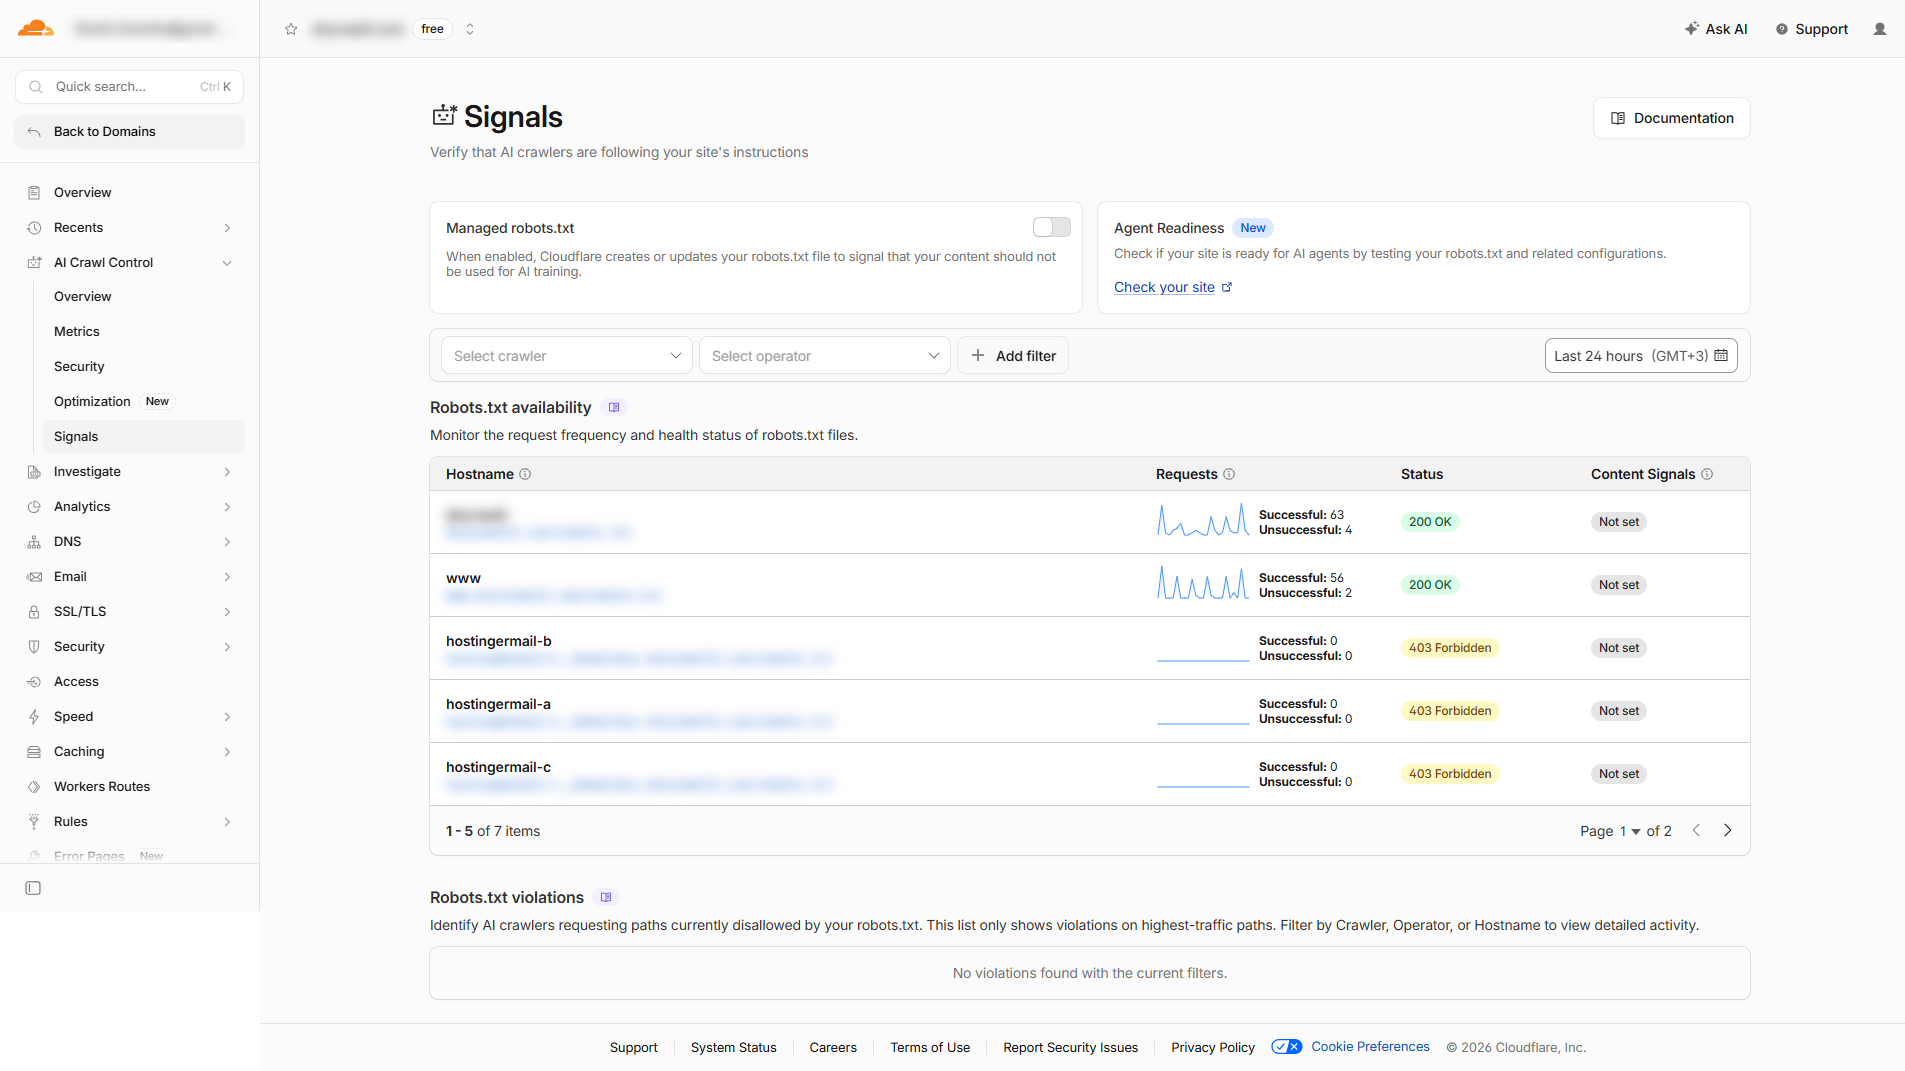This screenshot has height=1071, width=1905.
Task: Click the www hostname row
Action: pyautogui.click(x=1090, y=585)
